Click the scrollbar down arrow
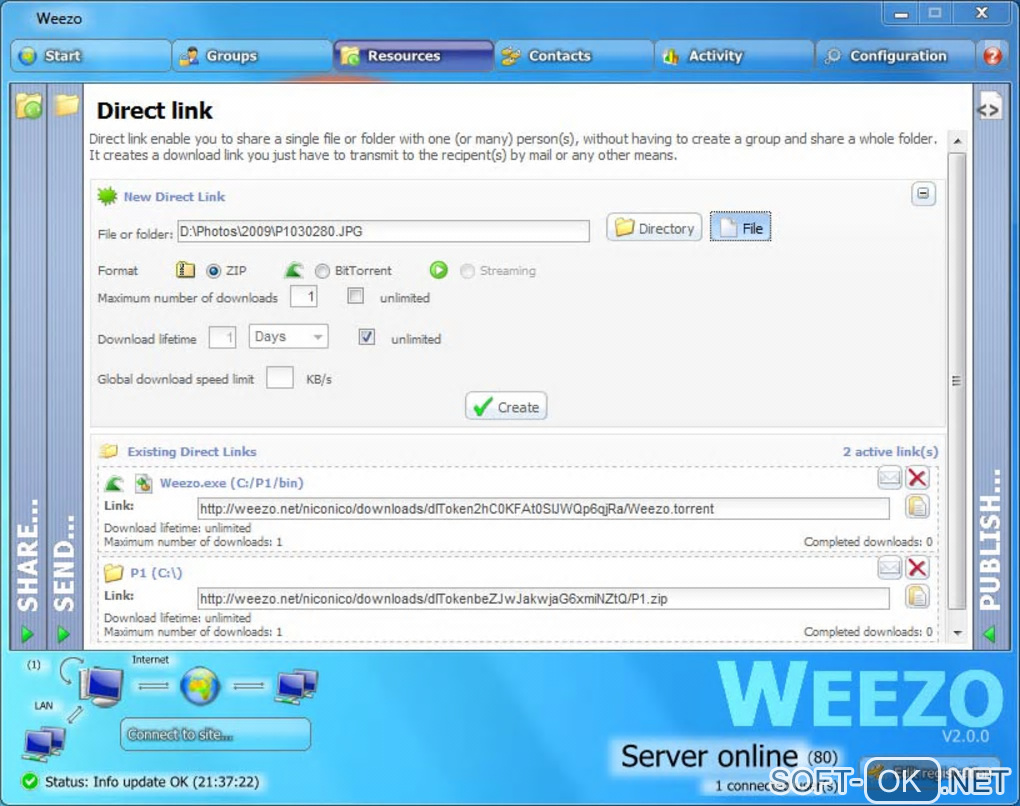The width and height of the screenshot is (1020, 806). click(x=957, y=632)
